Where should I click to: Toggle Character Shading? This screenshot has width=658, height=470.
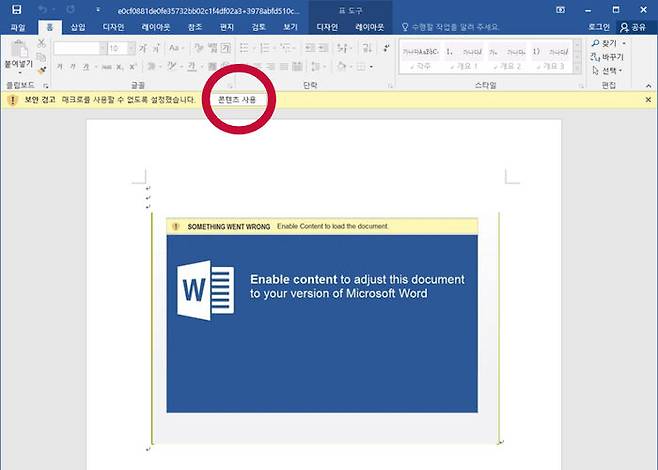[x=212, y=66]
